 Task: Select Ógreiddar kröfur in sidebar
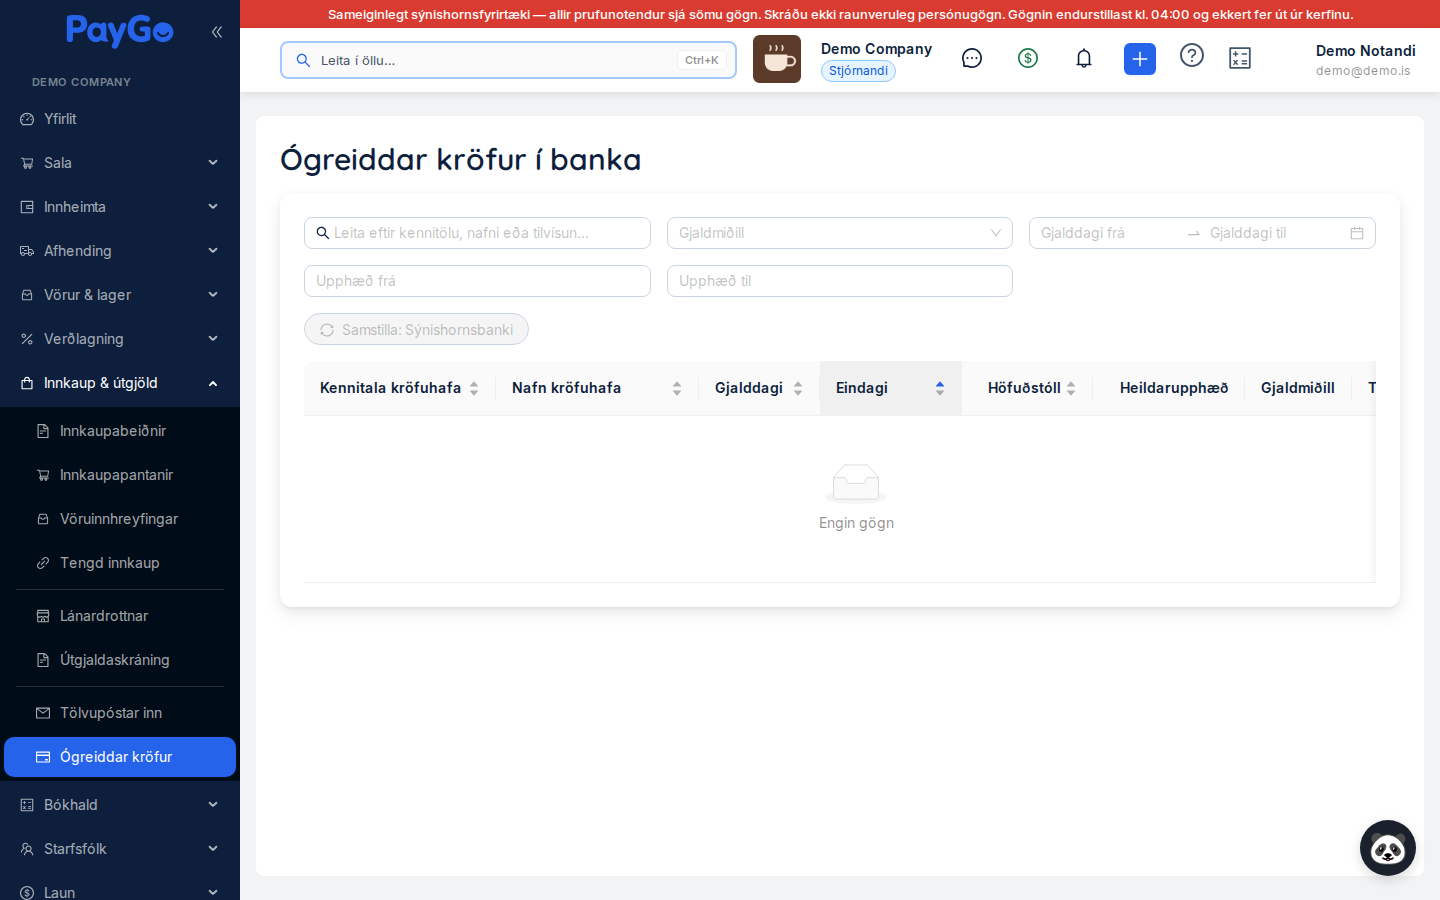point(120,757)
